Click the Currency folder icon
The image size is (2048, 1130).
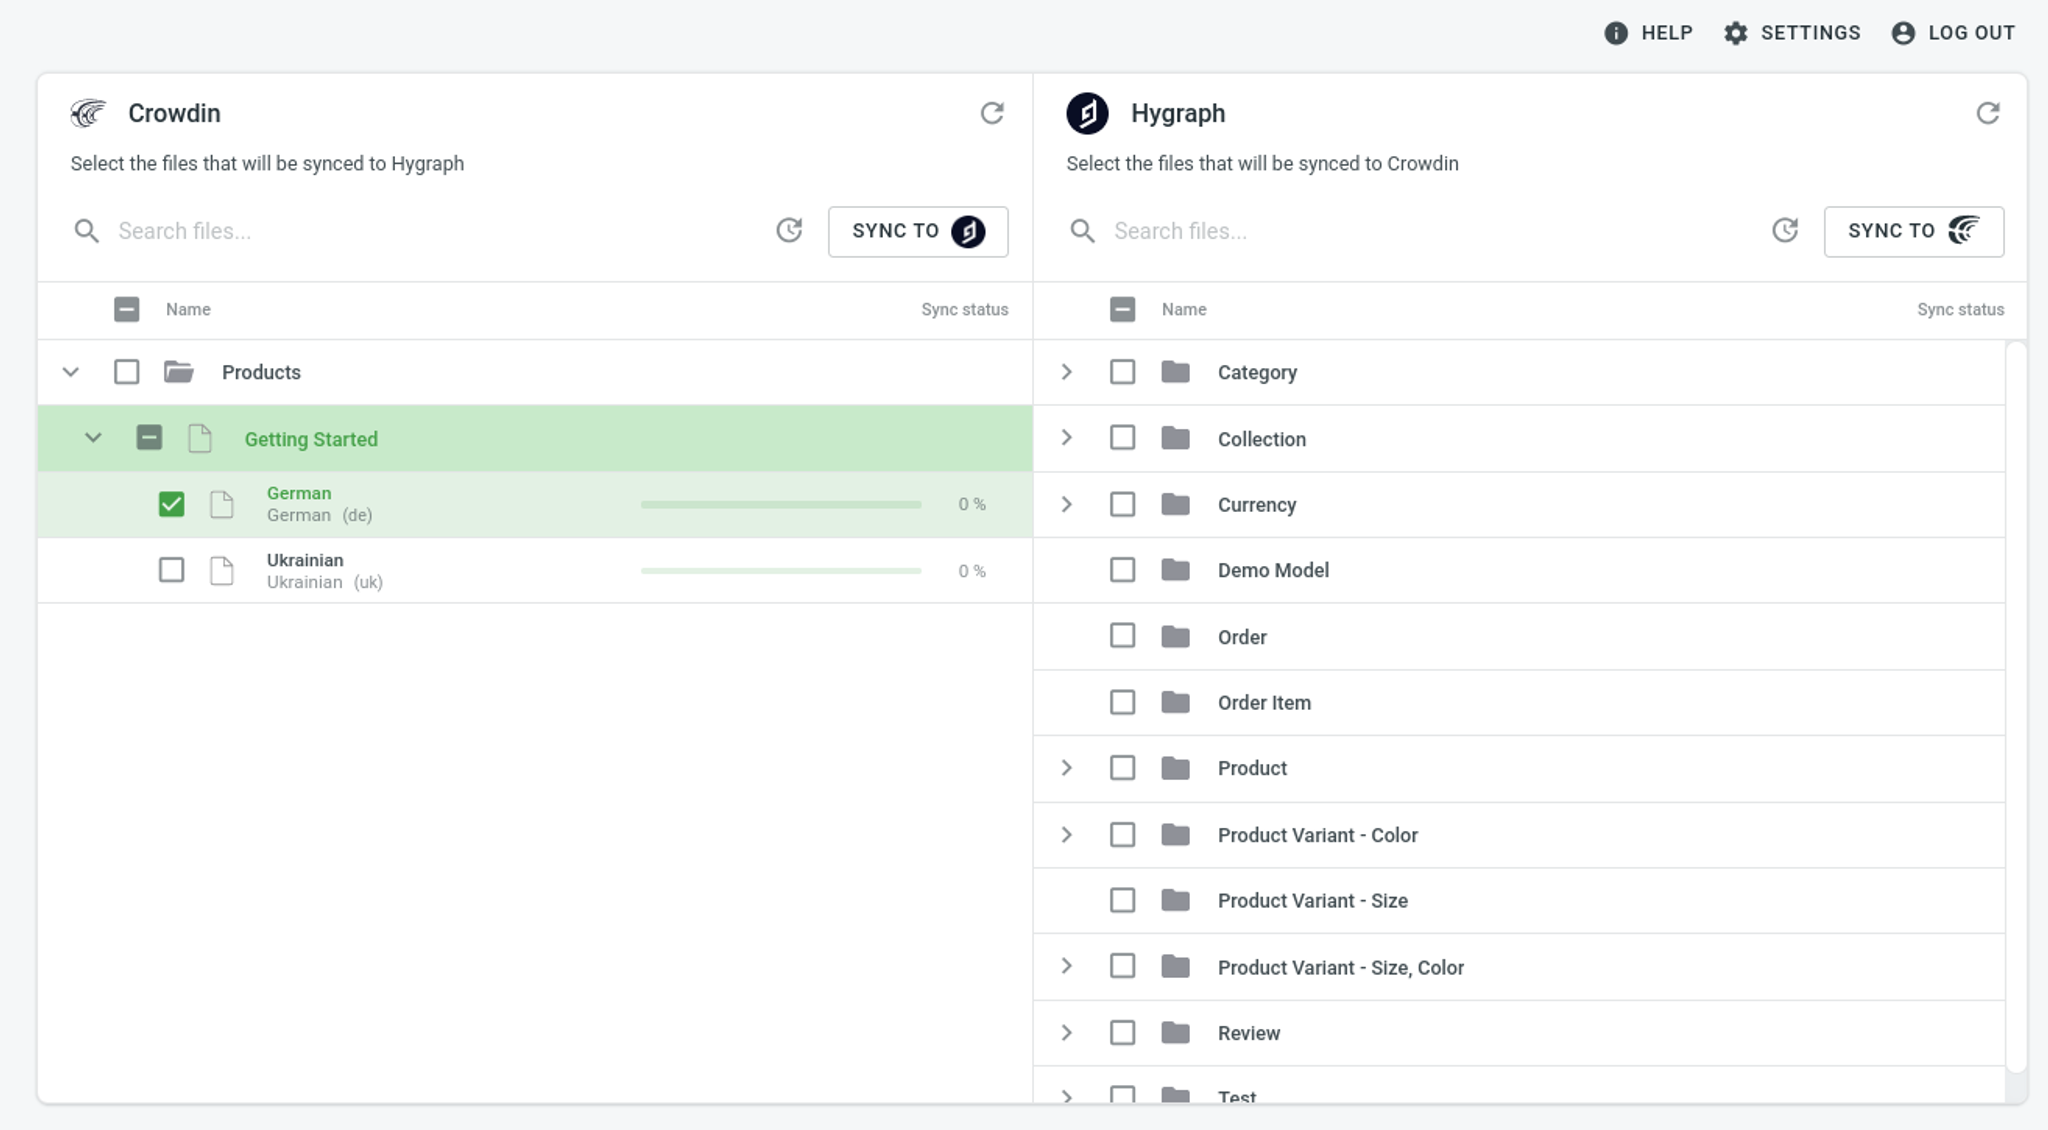coord(1175,504)
